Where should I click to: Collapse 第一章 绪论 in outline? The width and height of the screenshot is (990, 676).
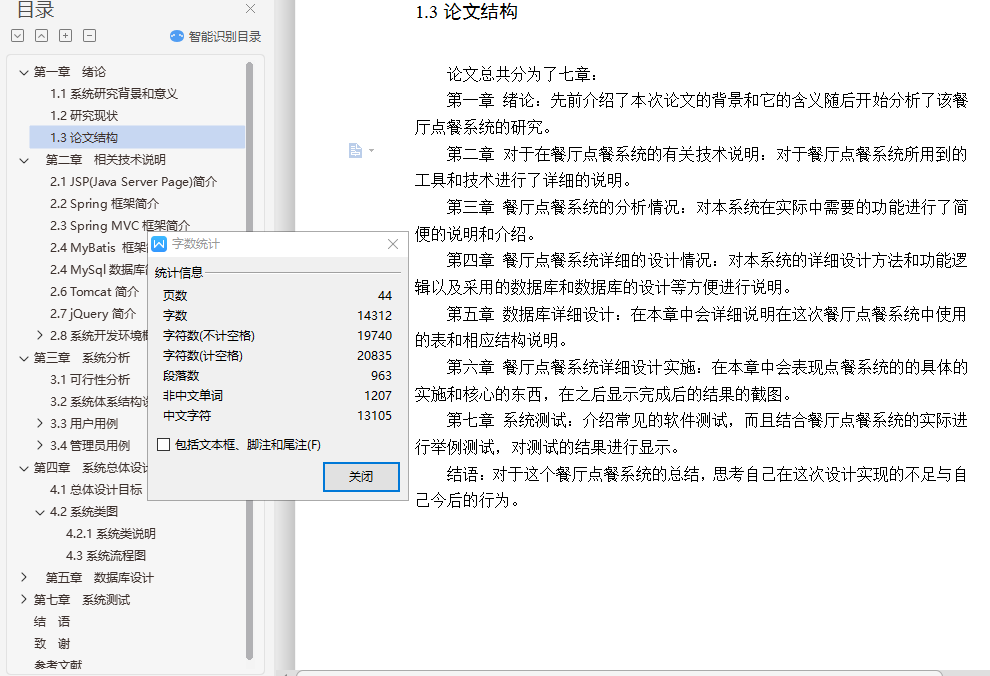[x=24, y=73]
